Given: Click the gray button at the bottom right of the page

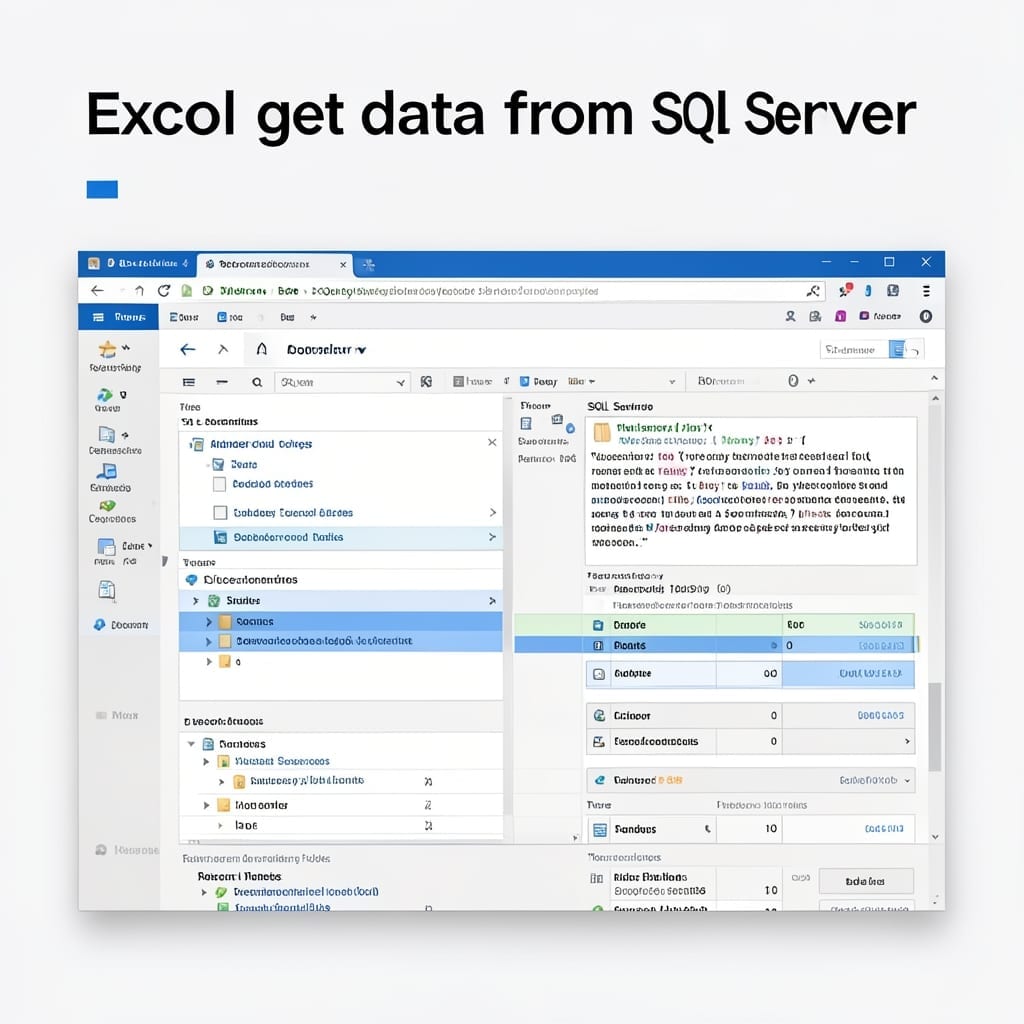Looking at the screenshot, I should (x=865, y=882).
